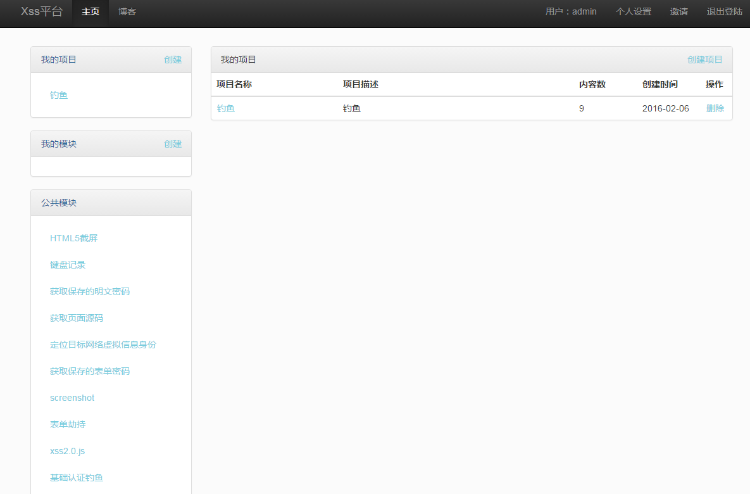The image size is (750, 494).
Task: Click the 用户: admin label
Action: 571,12
